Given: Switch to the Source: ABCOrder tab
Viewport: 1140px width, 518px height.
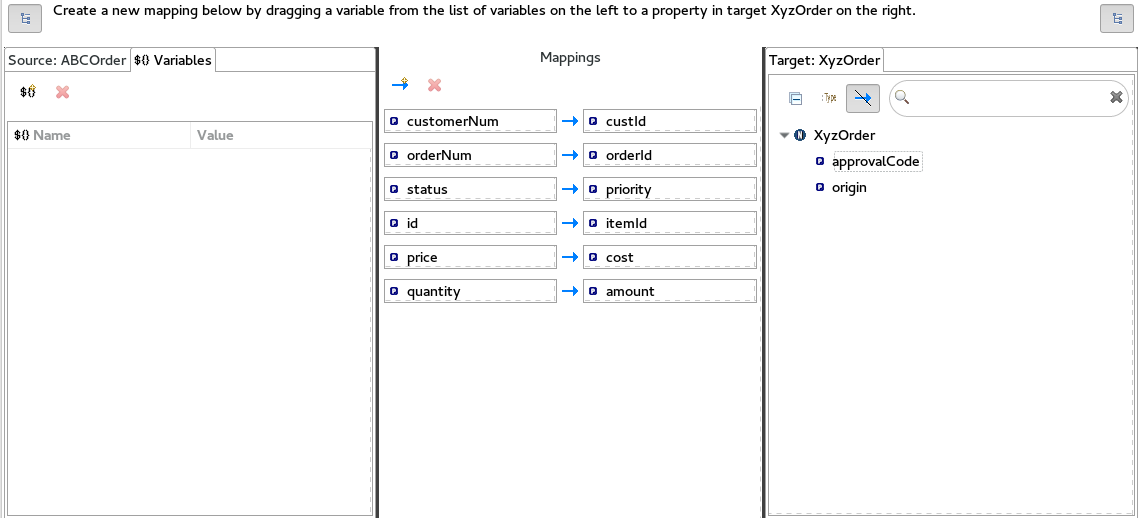Looking at the screenshot, I should (x=67, y=60).
